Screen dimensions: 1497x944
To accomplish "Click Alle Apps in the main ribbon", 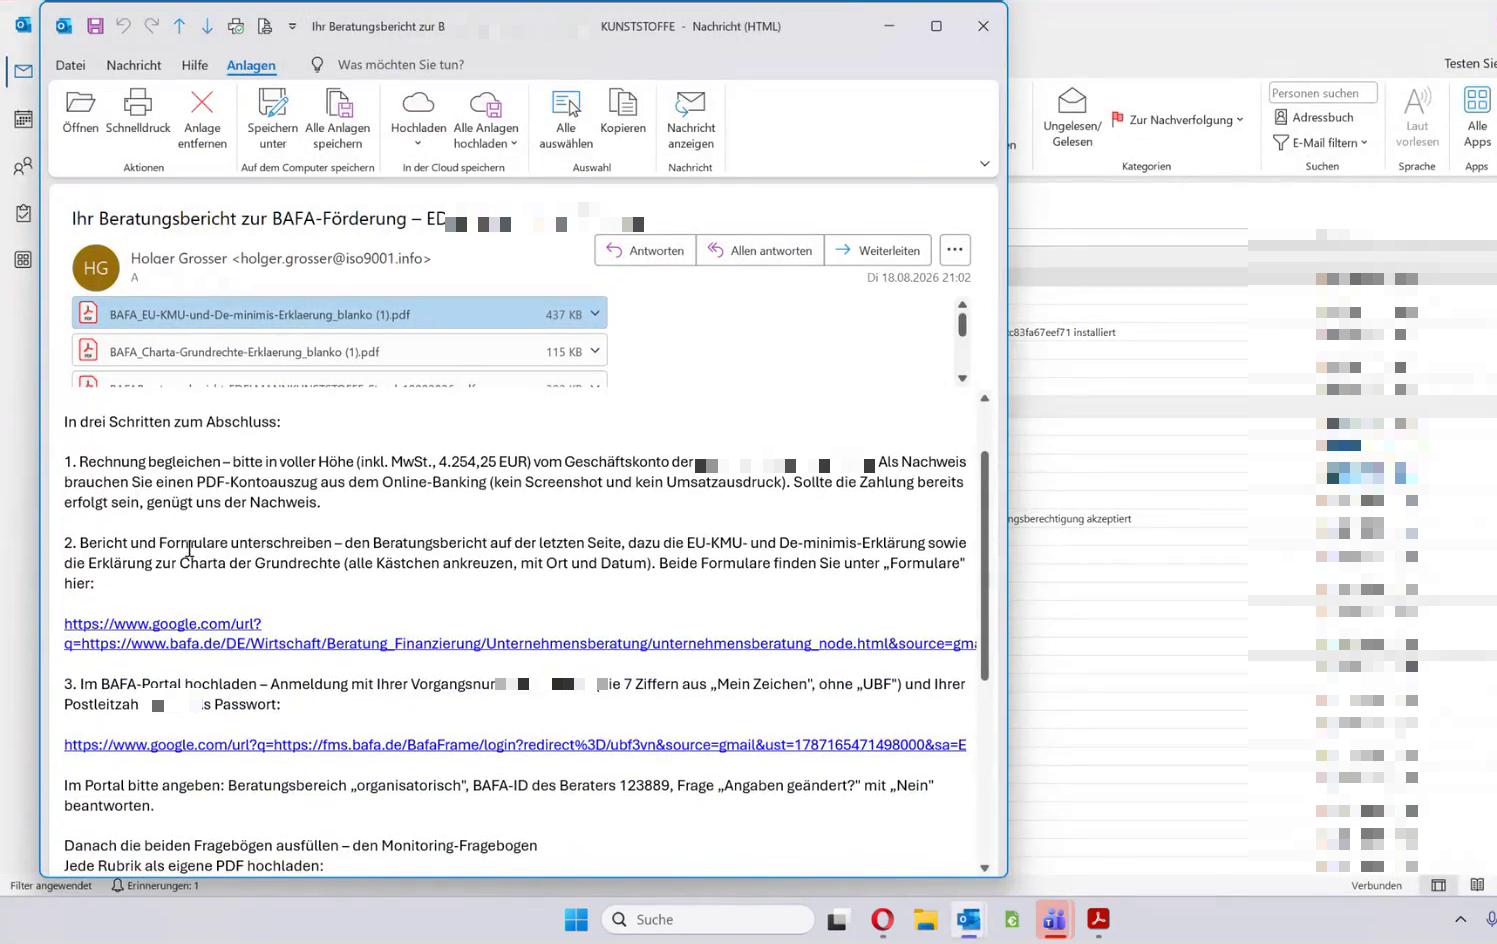I will 1477,118.
